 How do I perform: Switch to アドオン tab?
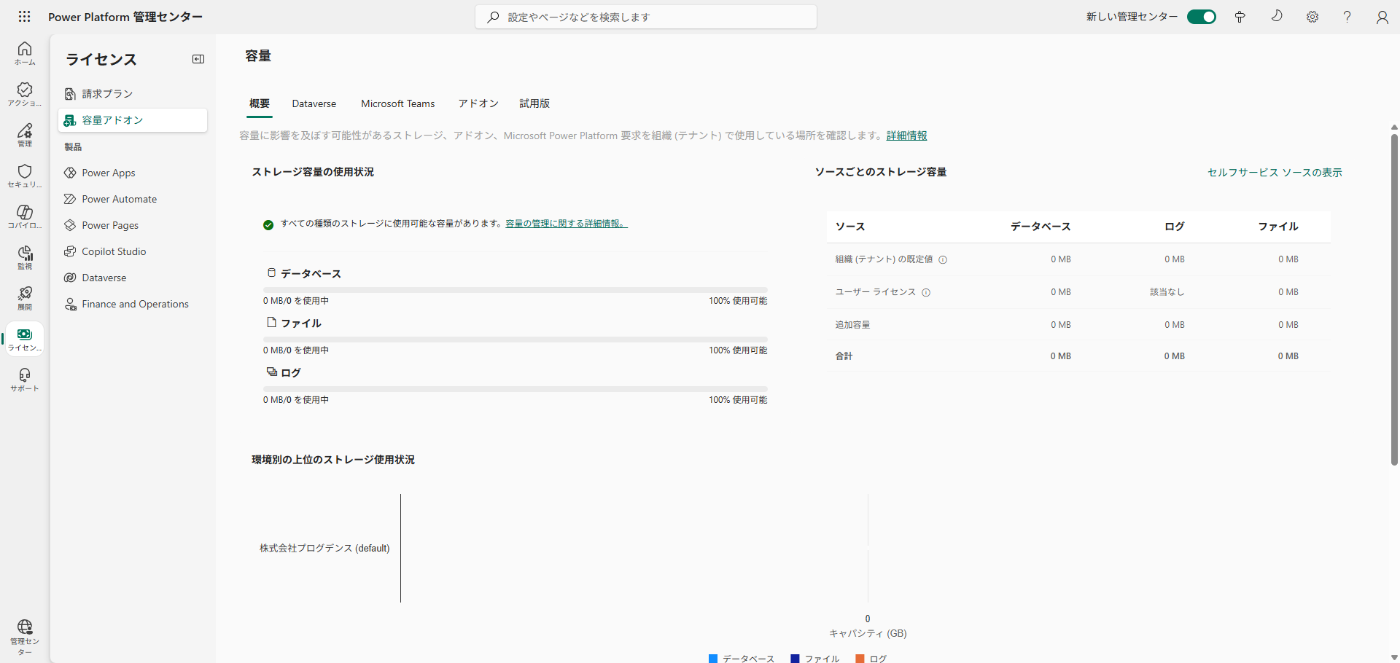[478, 103]
